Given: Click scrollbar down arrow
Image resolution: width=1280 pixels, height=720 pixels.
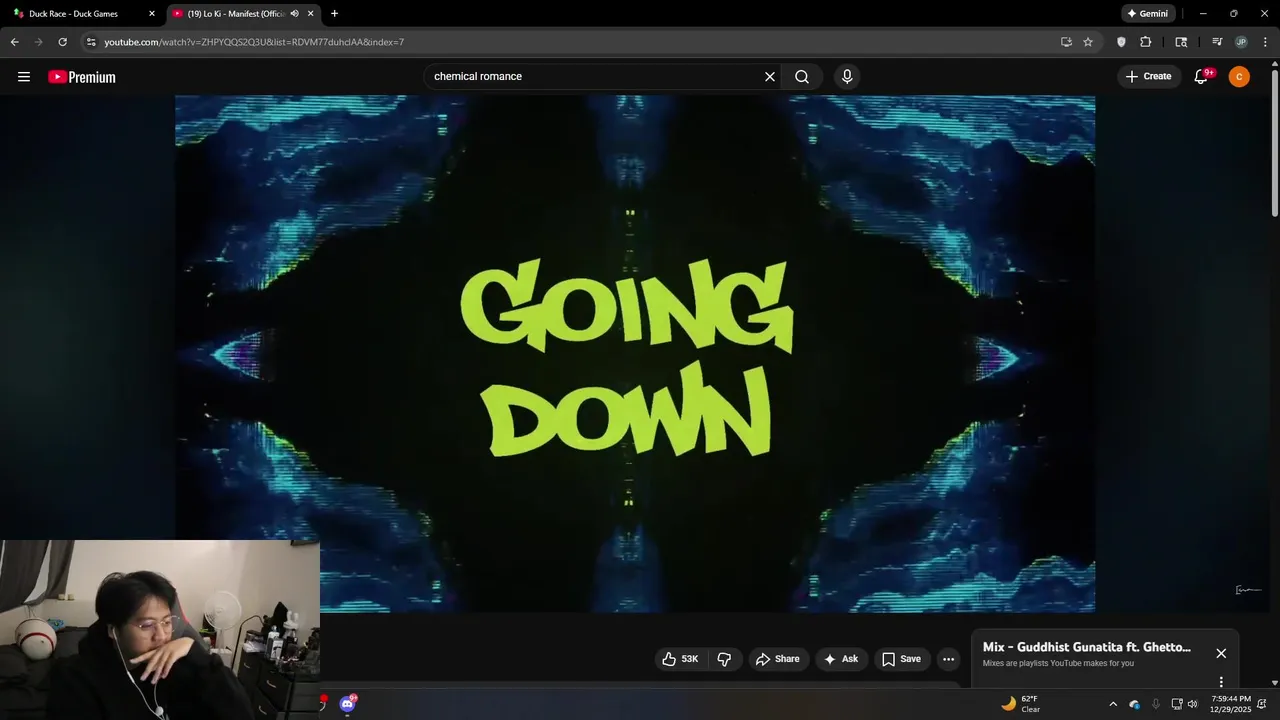Looking at the screenshot, I should click(x=1275, y=683).
